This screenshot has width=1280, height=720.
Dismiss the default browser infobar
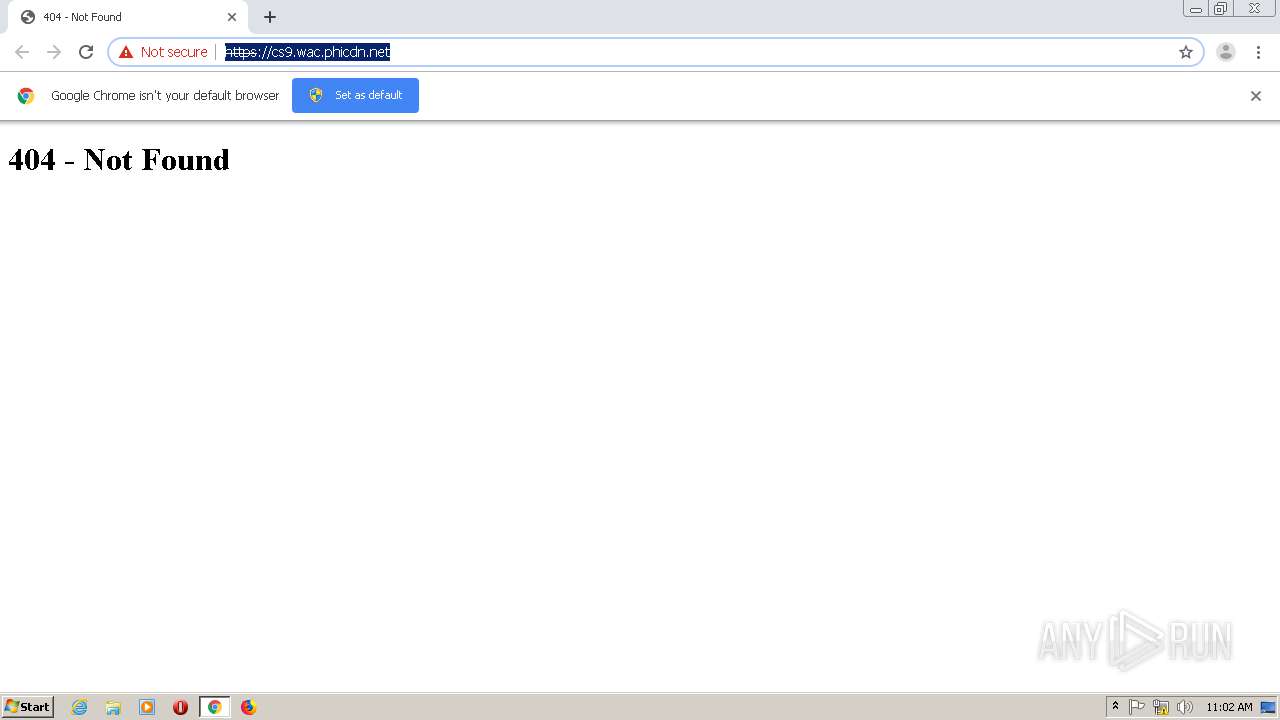pos(1256,96)
